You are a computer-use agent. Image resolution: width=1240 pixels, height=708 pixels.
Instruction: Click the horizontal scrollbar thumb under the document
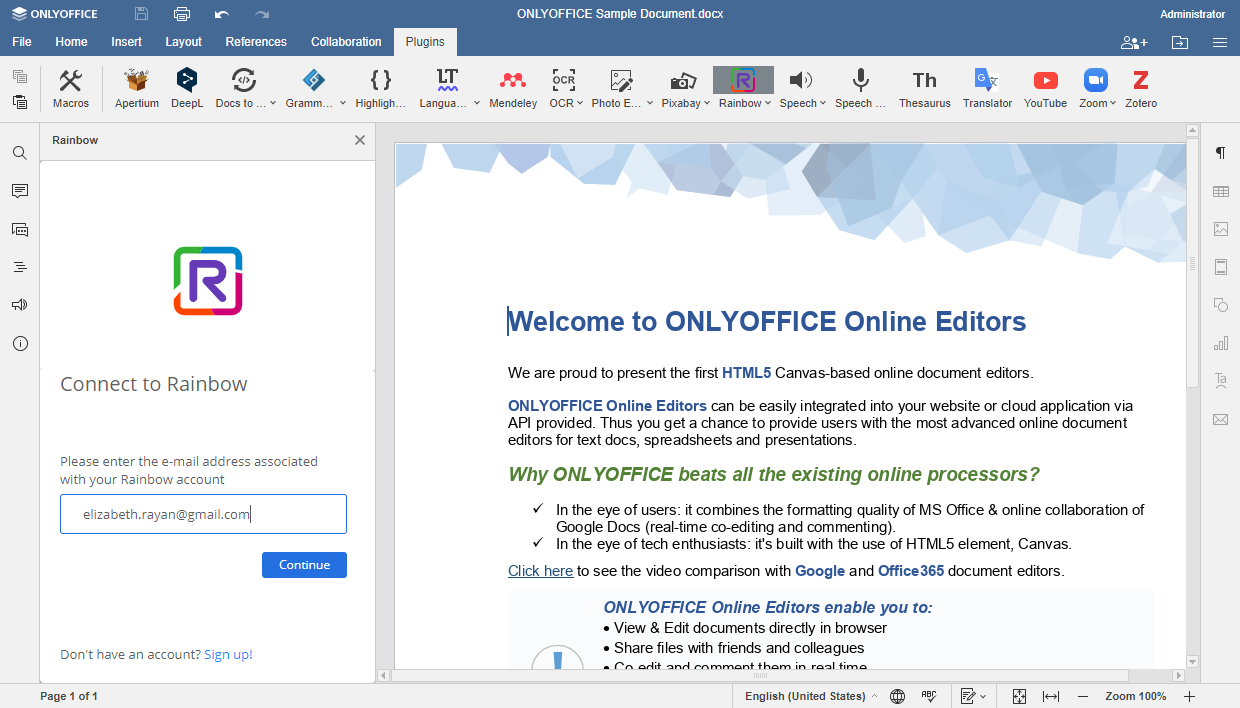pyautogui.click(x=760, y=676)
